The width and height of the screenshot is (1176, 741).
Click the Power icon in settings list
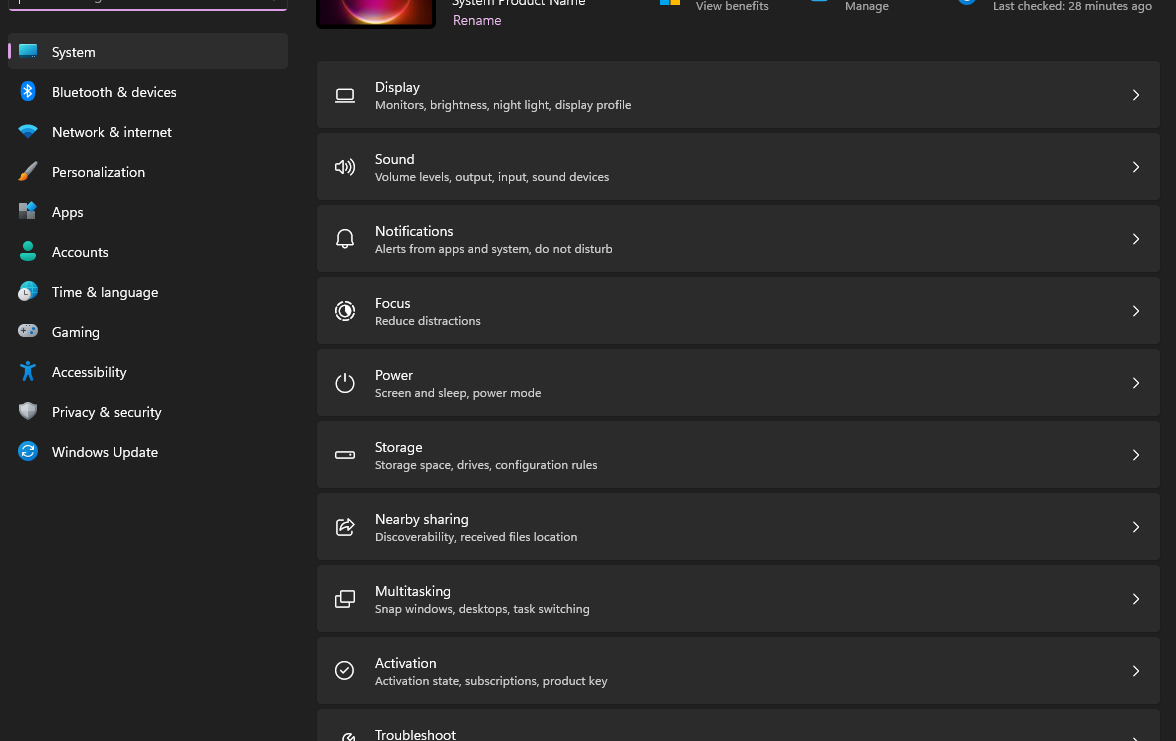[x=345, y=383]
